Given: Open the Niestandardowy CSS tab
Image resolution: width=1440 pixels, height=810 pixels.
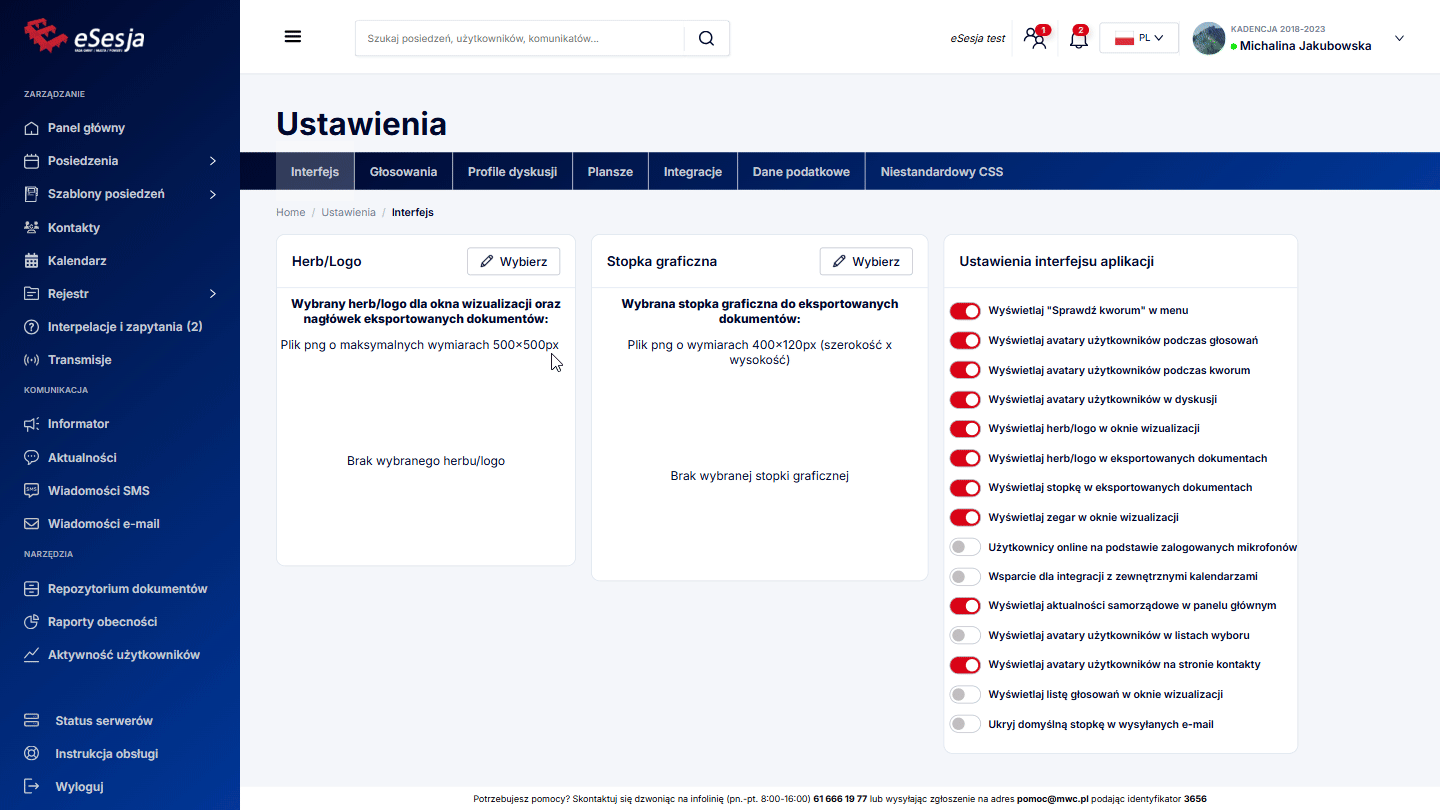Looking at the screenshot, I should pos(941,172).
